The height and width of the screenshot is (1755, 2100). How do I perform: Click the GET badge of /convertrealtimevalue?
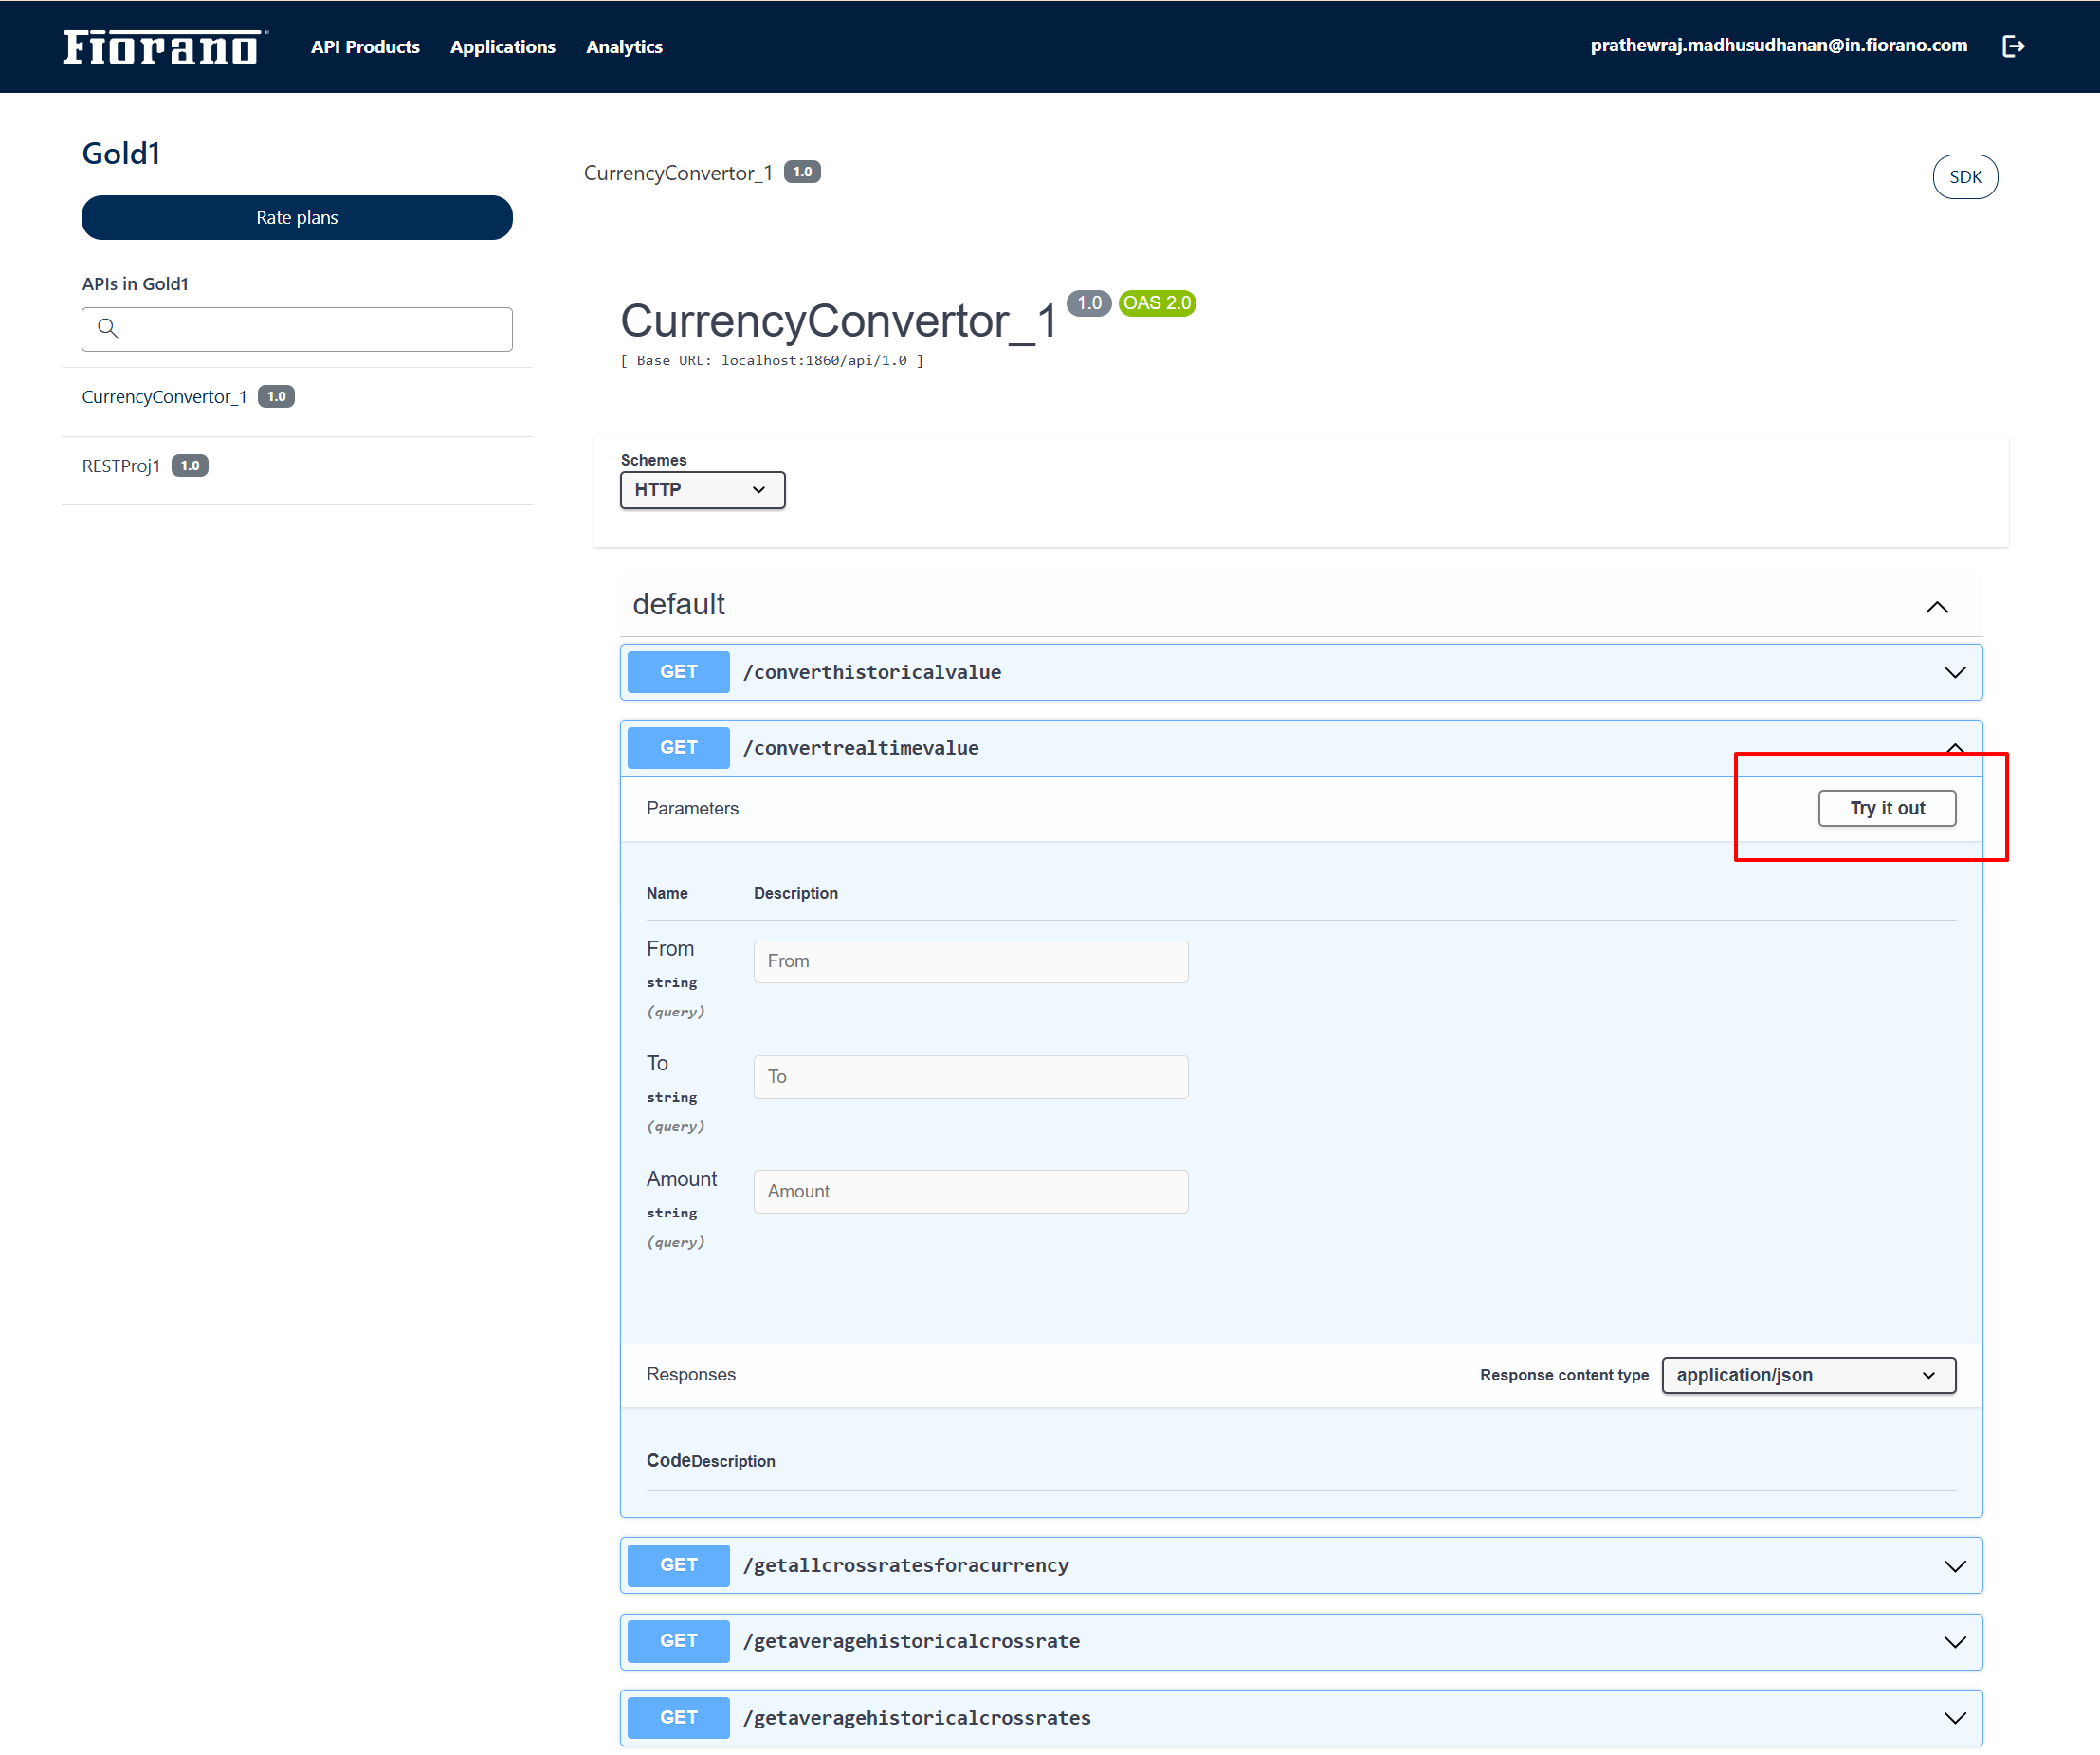tap(678, 748)
